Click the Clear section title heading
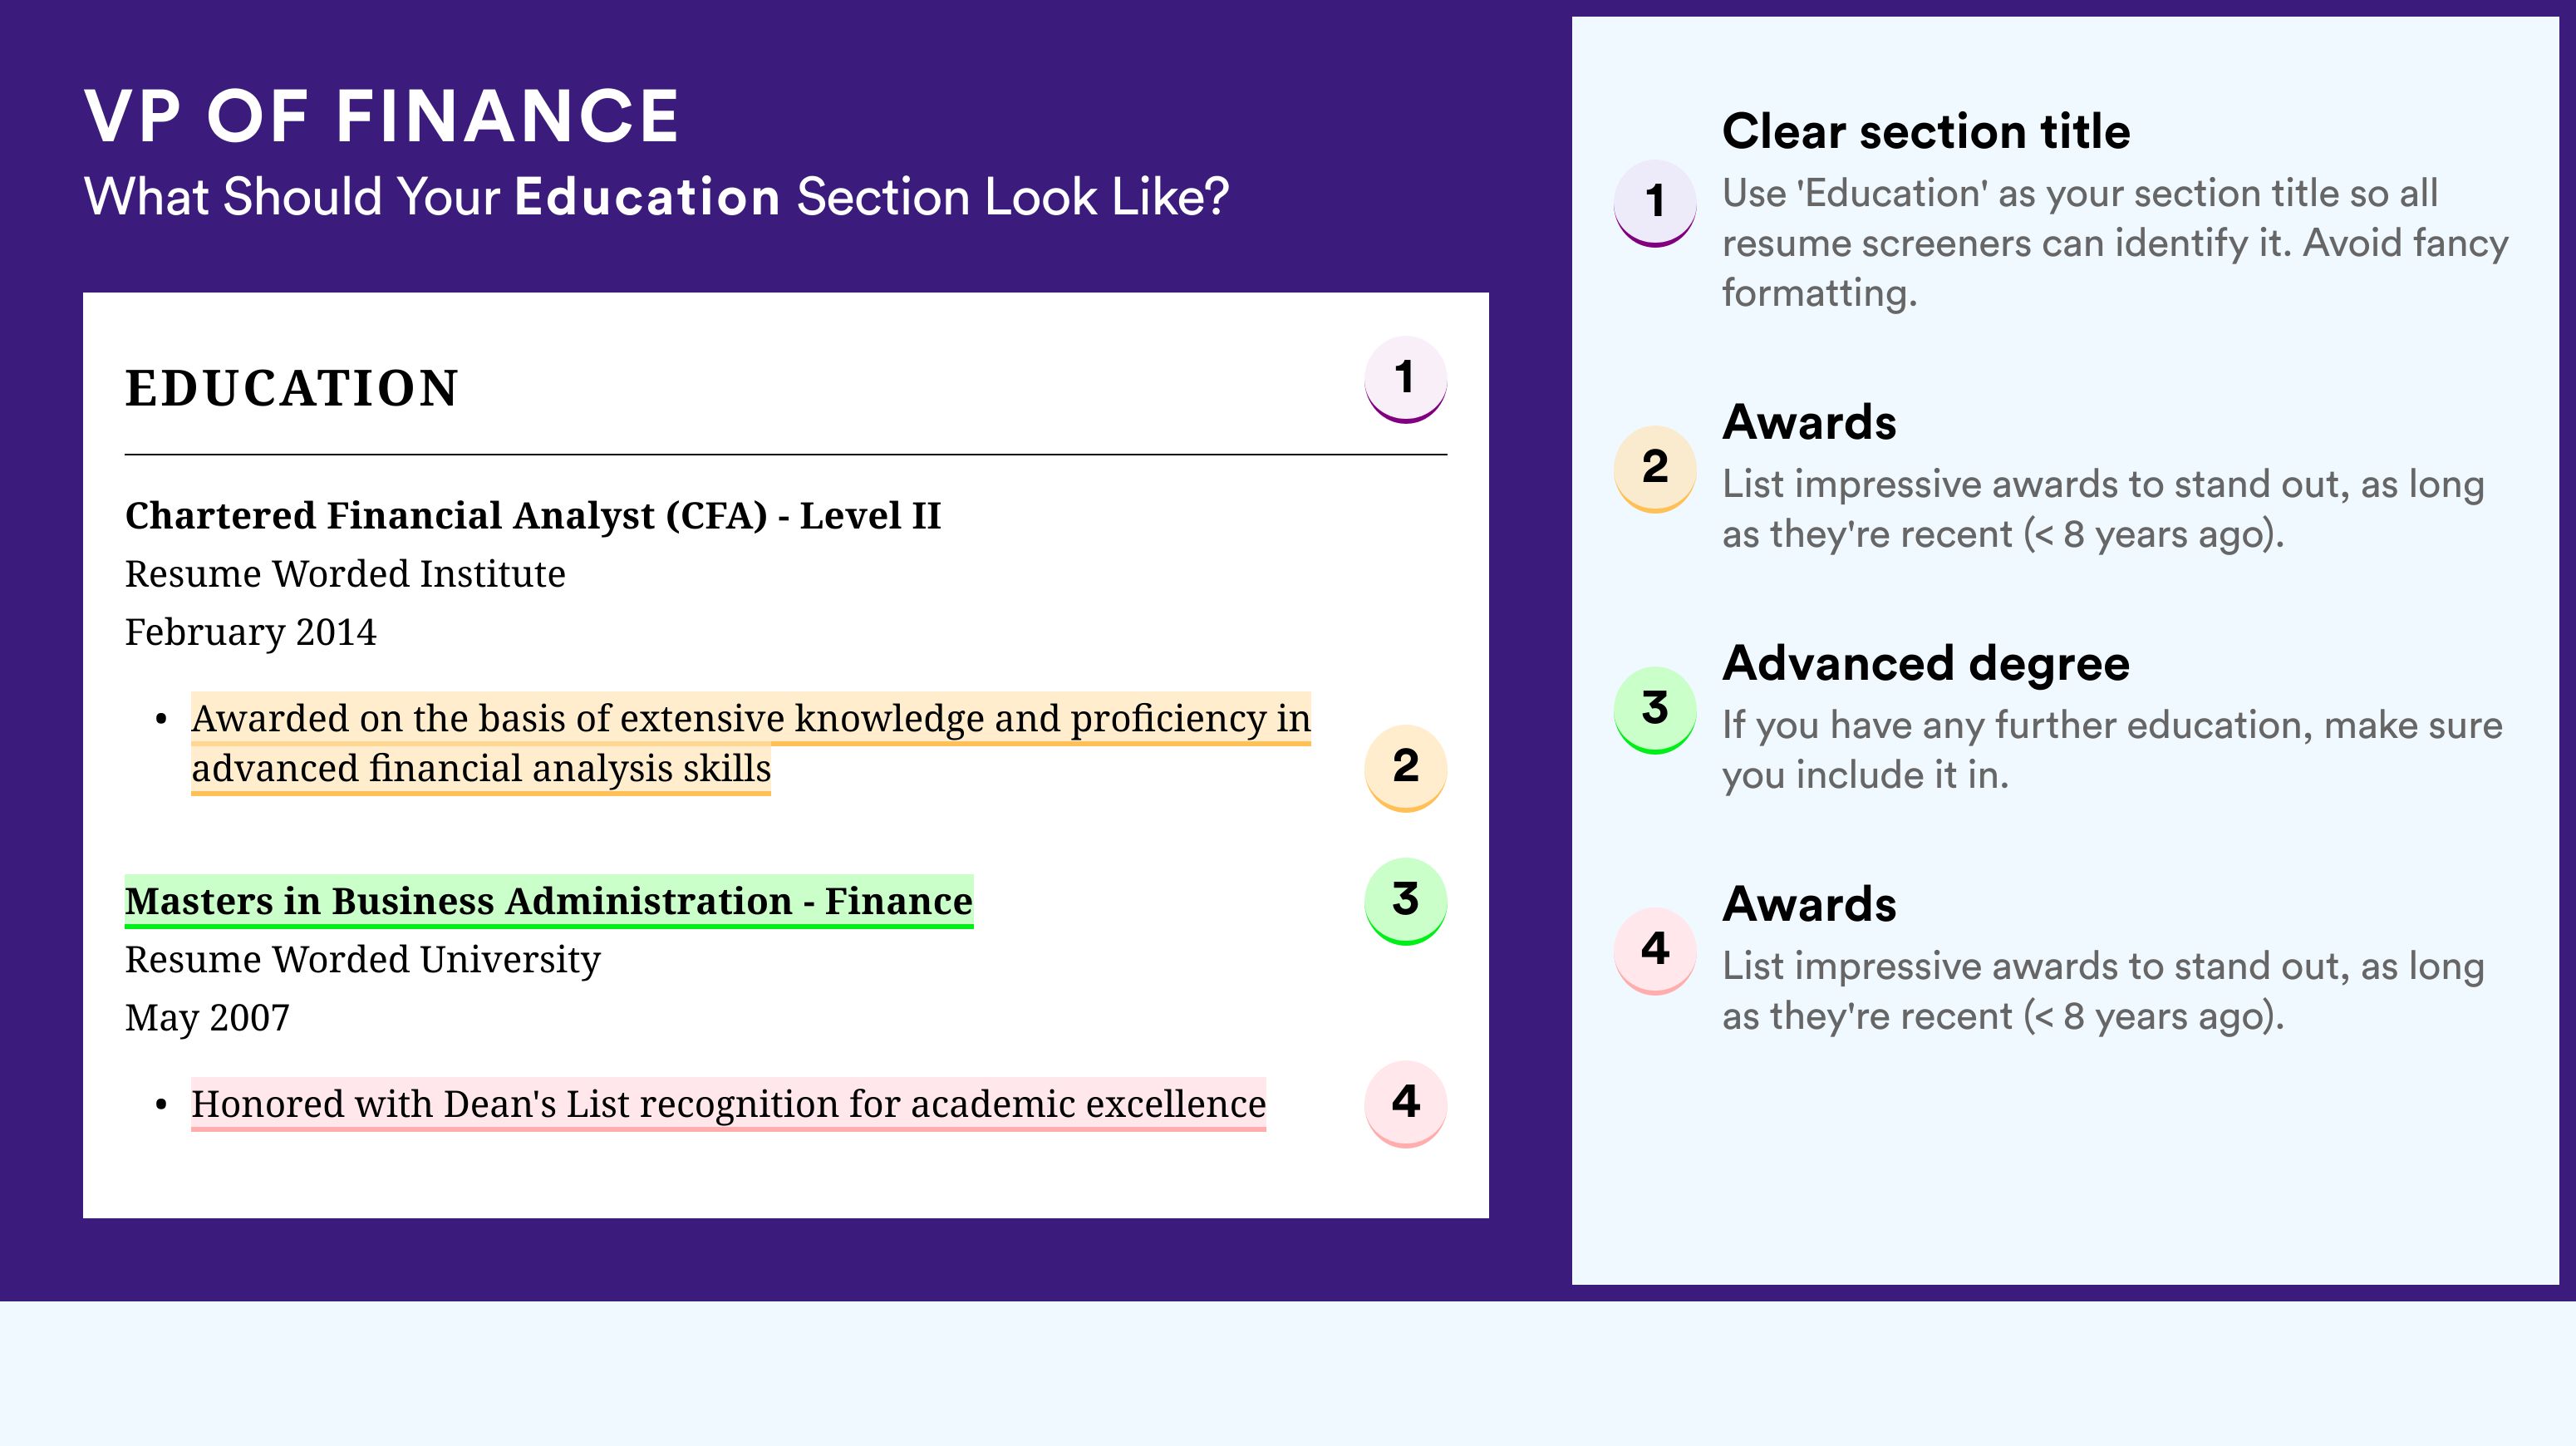The width and height of the screenshot is (2576, 1446). (1926, 131)
